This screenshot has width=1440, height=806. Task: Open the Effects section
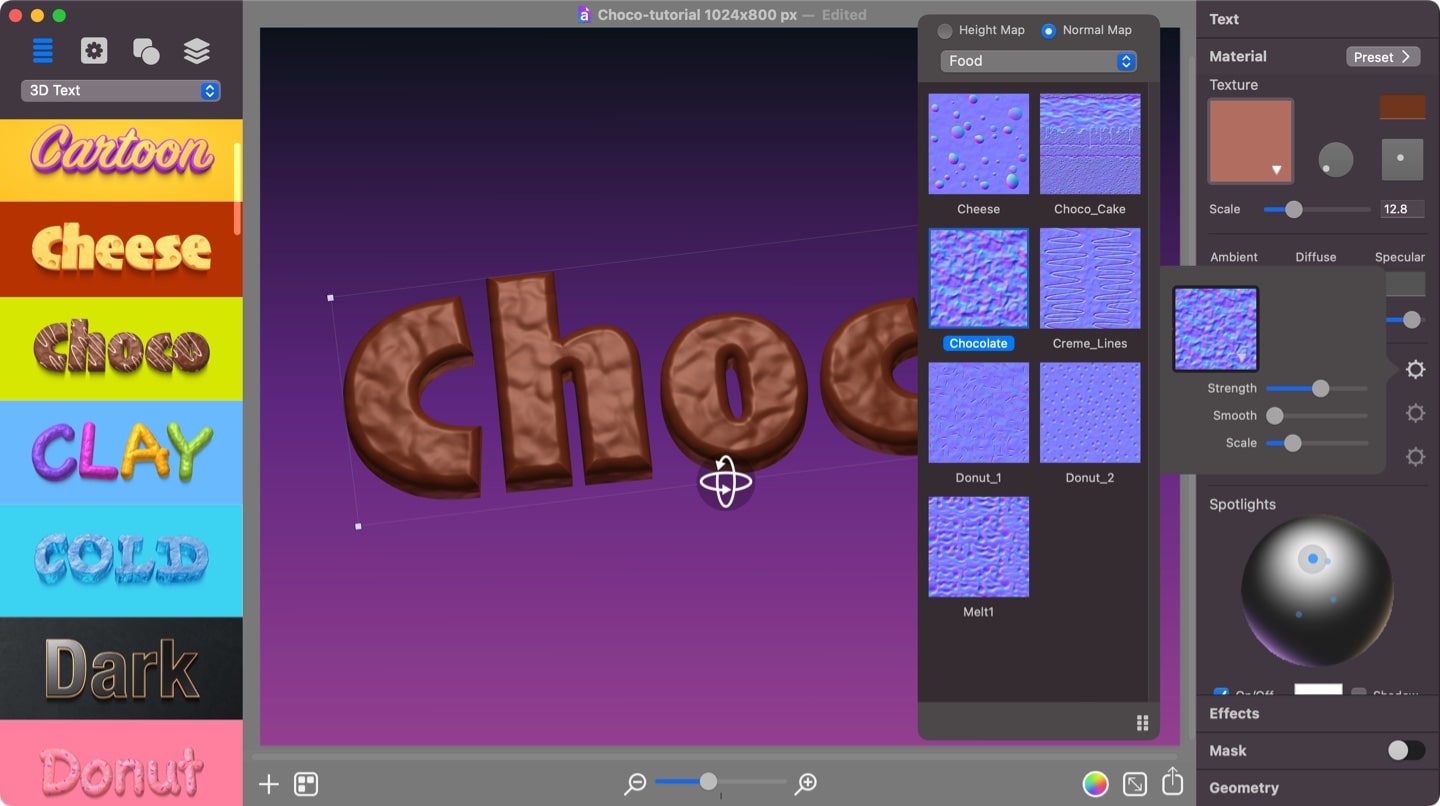[x=1234, y=713]
